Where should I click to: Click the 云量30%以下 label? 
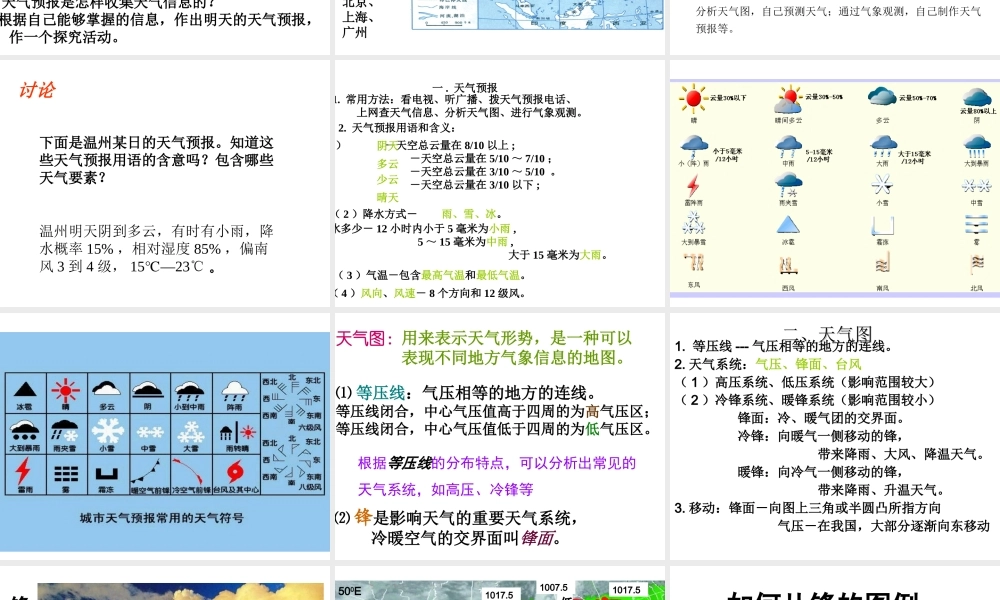[x=728, y=98]
